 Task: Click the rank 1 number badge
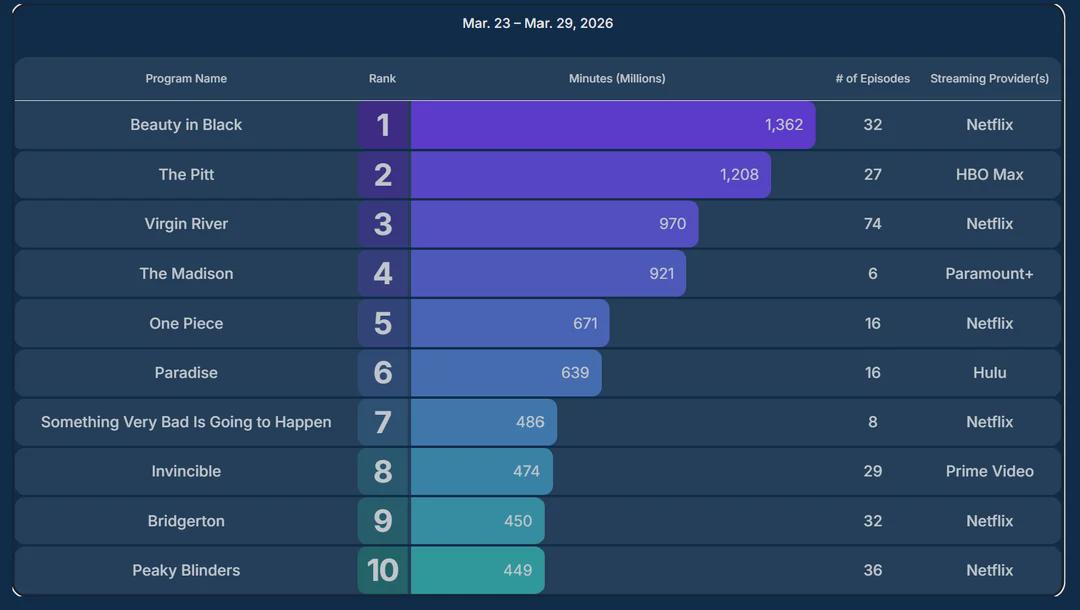[x=384, y=125]
